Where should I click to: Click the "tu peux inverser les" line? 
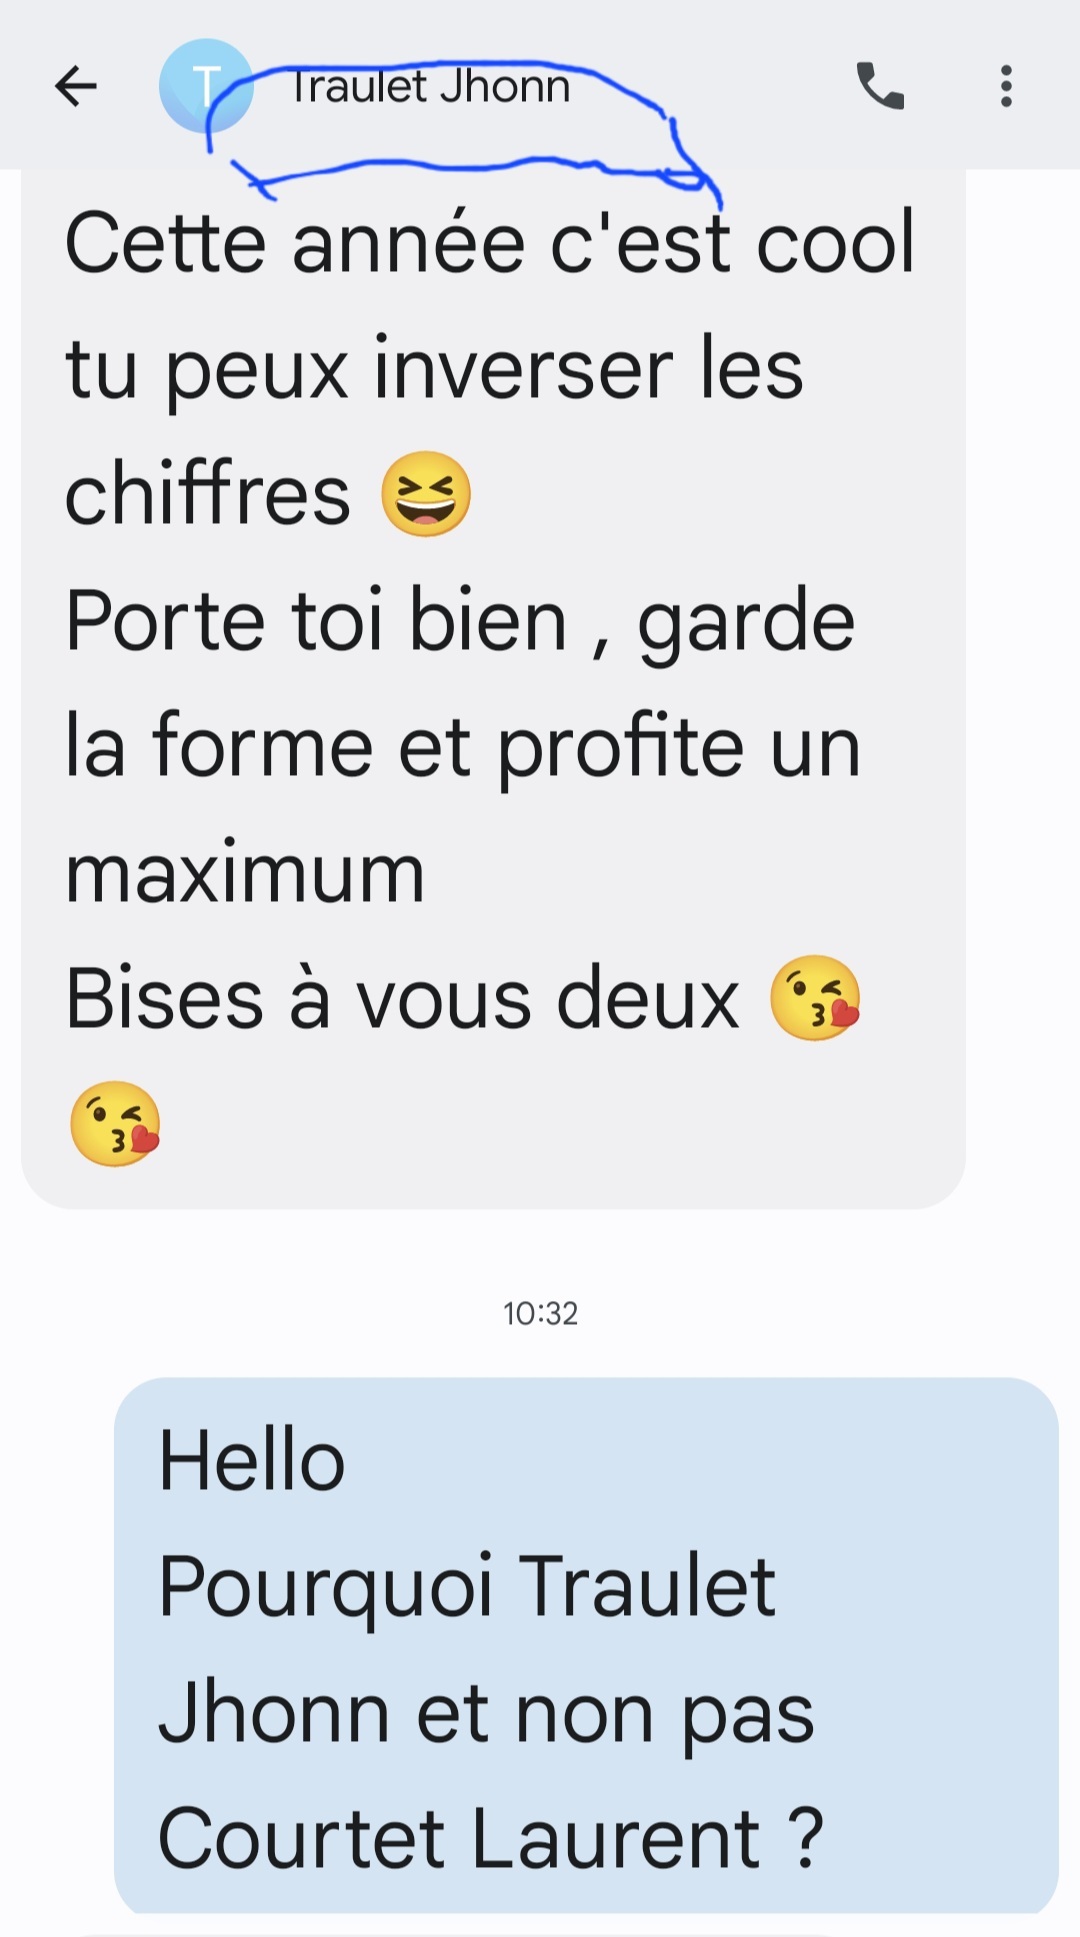434,369
